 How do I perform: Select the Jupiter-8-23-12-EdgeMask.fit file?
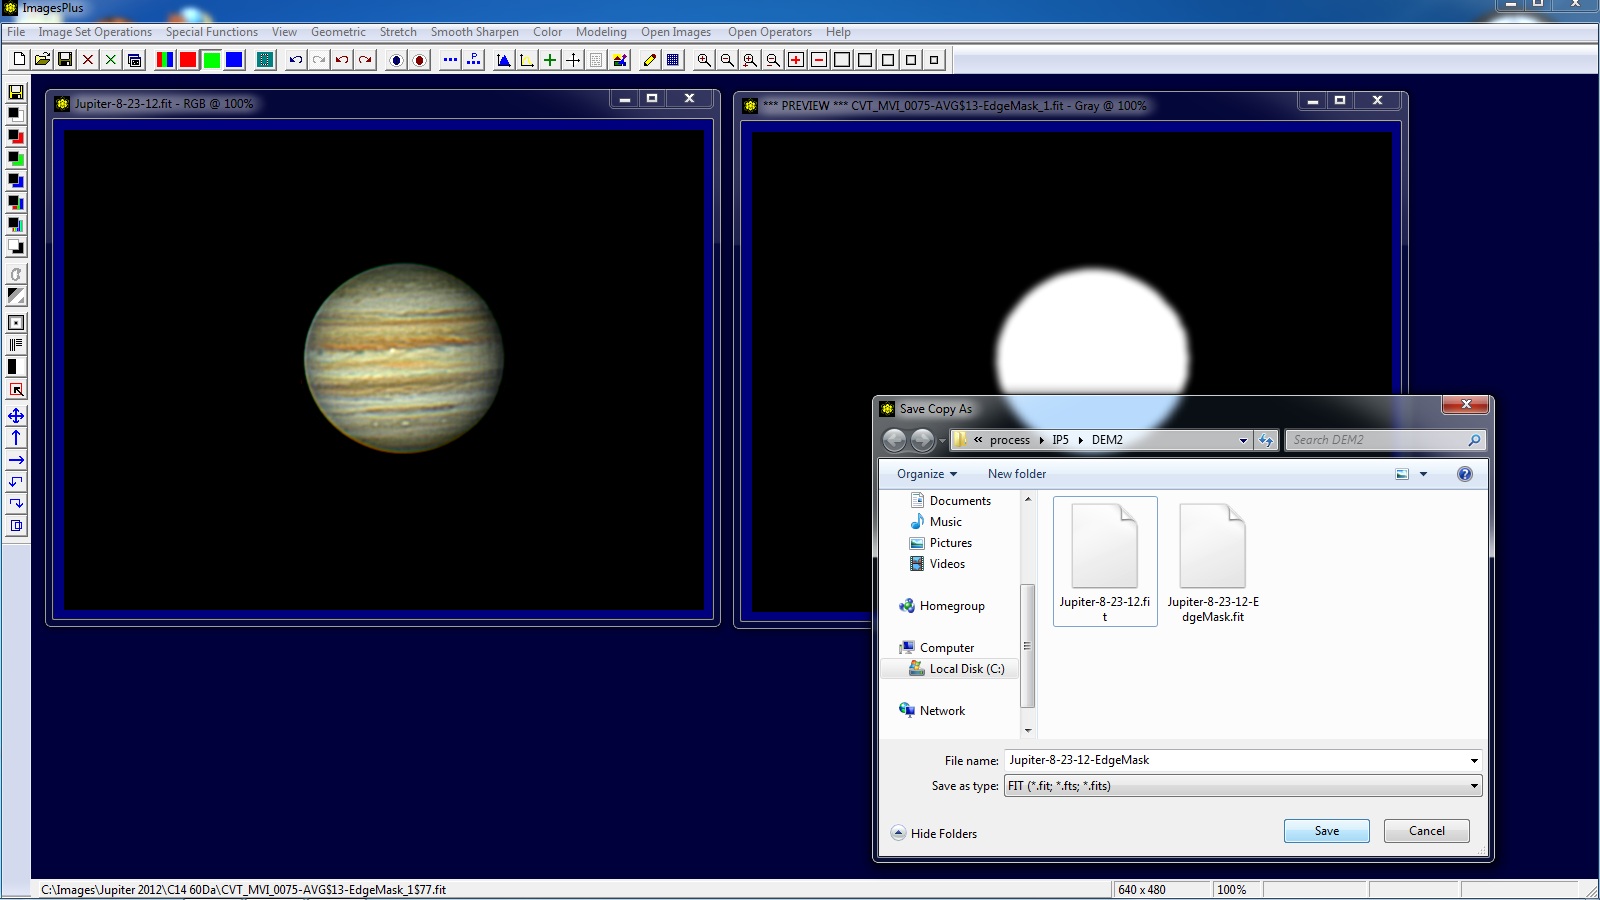(1213, 561)
